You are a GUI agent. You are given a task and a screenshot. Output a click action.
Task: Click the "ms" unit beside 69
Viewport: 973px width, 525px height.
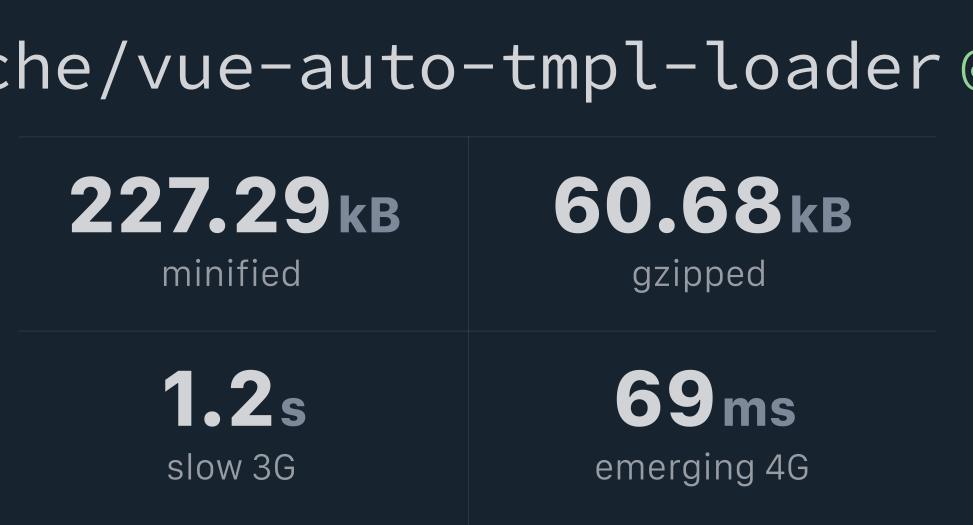759,409
